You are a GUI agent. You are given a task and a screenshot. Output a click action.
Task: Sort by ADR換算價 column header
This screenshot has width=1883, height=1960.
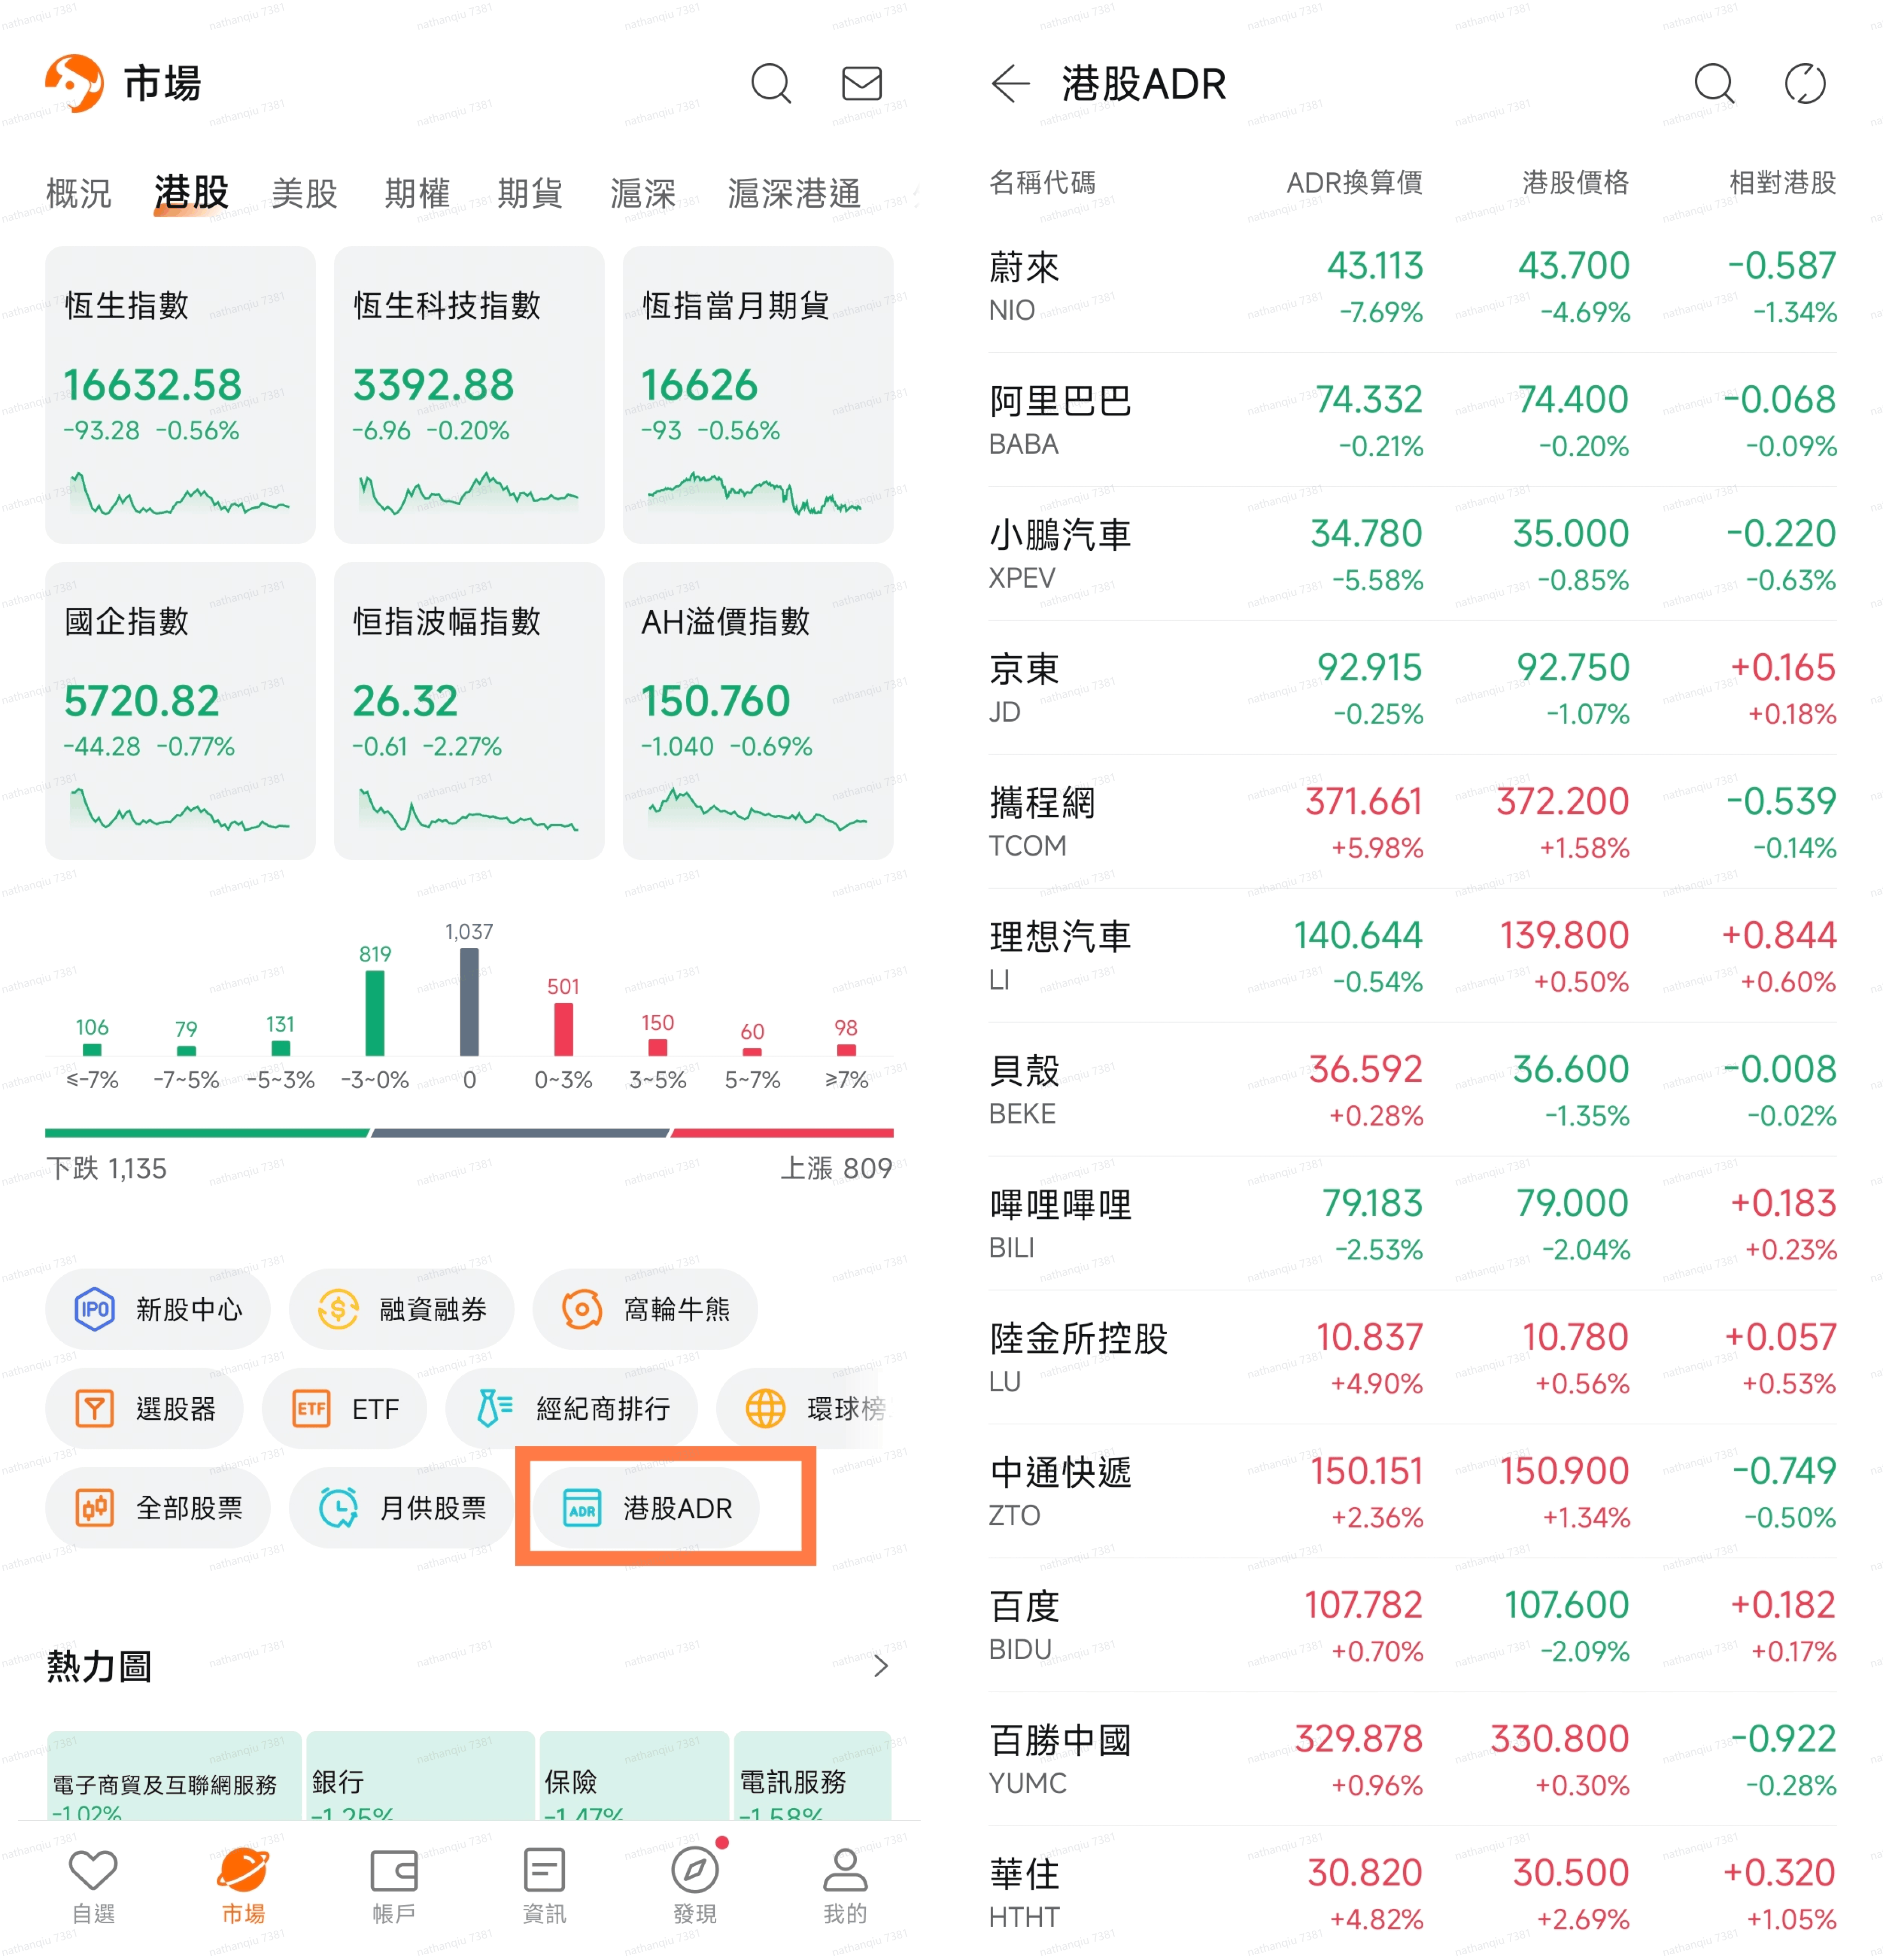pyautogui.click(x=1354, y=183)
